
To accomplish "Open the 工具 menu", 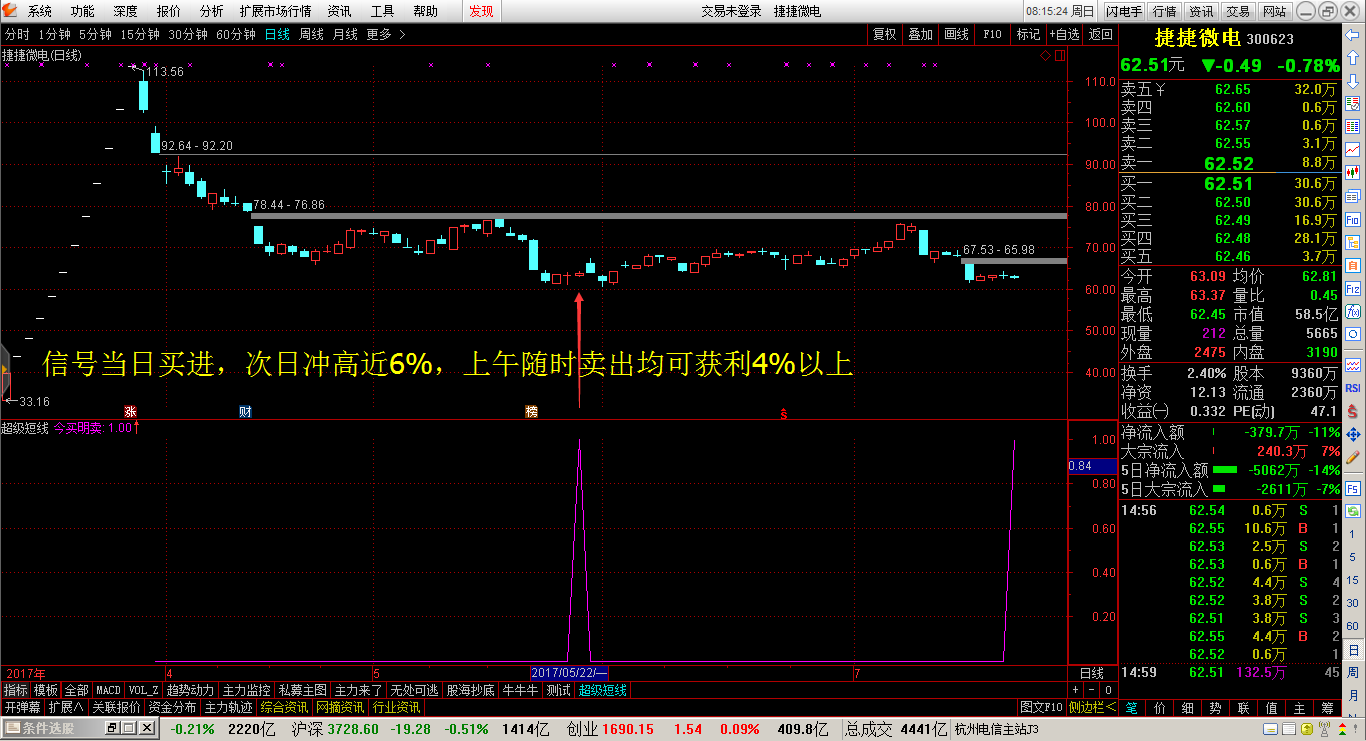I will [382, 11].
